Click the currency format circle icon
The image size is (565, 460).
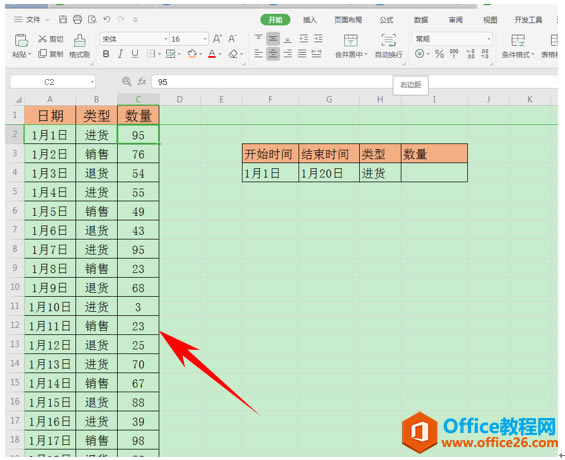point(419,54)
